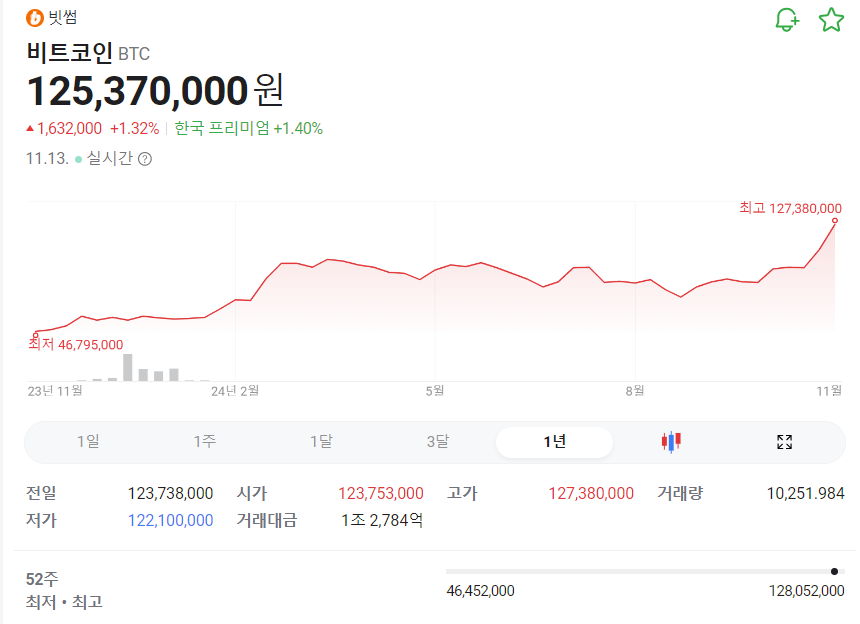Select the 1주 period option

(206, 441)
